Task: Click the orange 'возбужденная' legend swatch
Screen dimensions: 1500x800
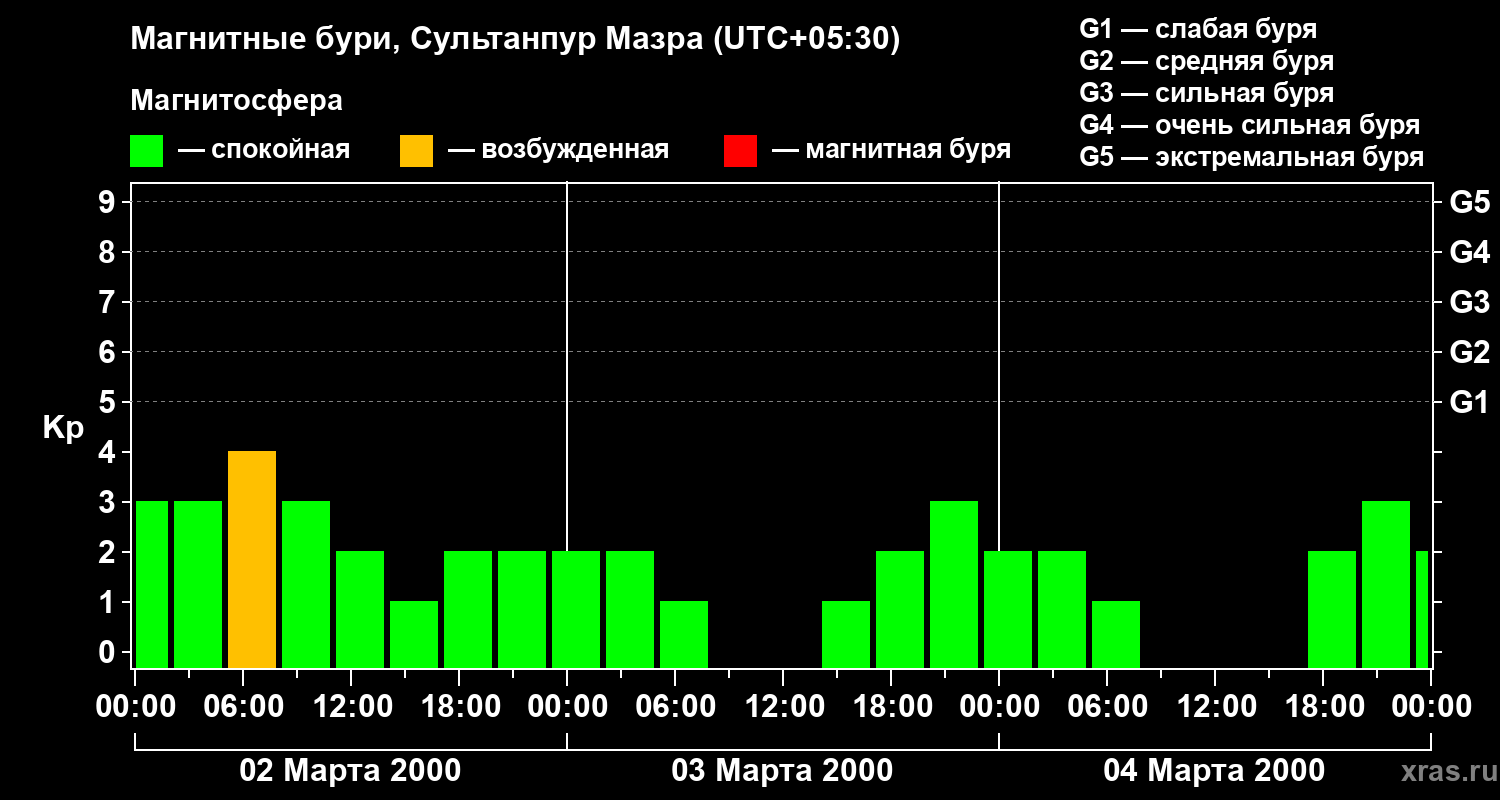Action: (416, 151)
